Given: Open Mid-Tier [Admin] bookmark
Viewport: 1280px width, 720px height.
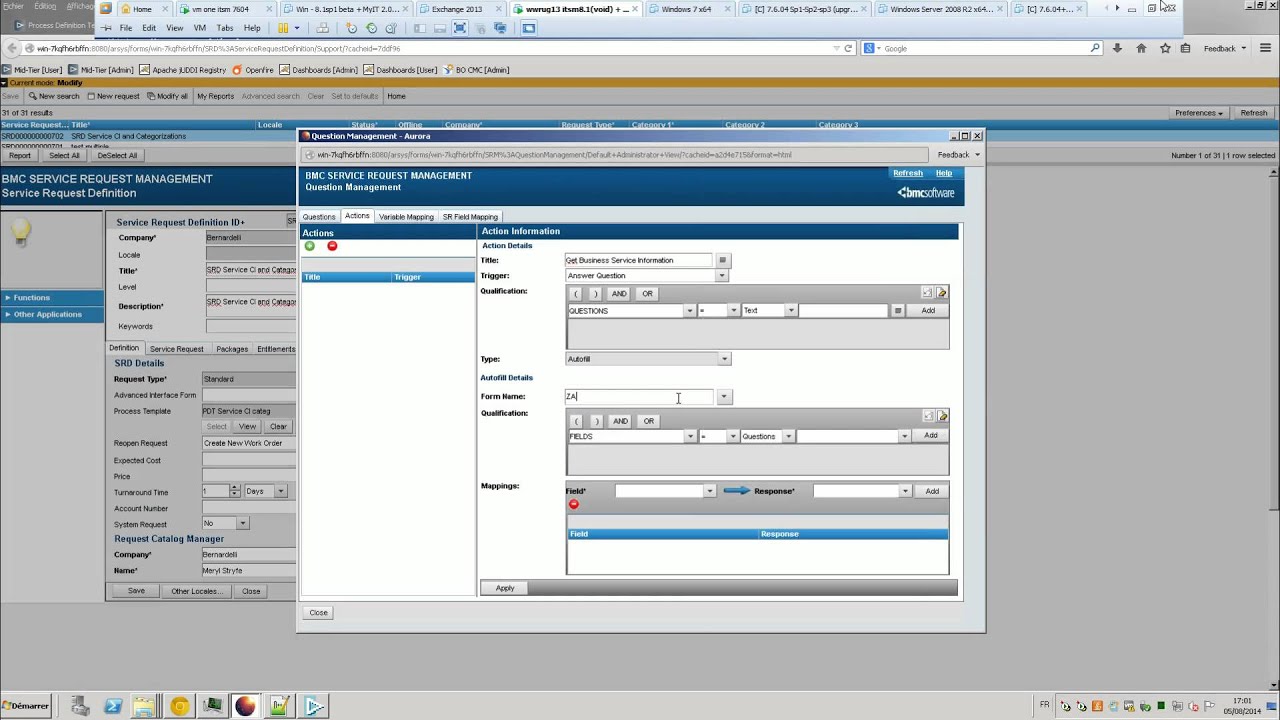Looking at the screenshot, I should pyautogui.click(x=101, y=70).
